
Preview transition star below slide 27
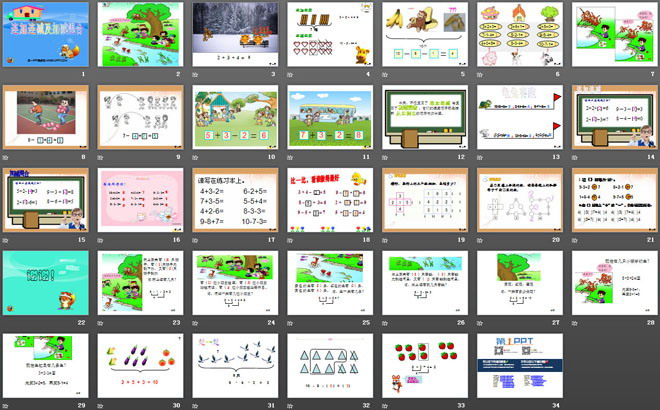tap(480, 323)
